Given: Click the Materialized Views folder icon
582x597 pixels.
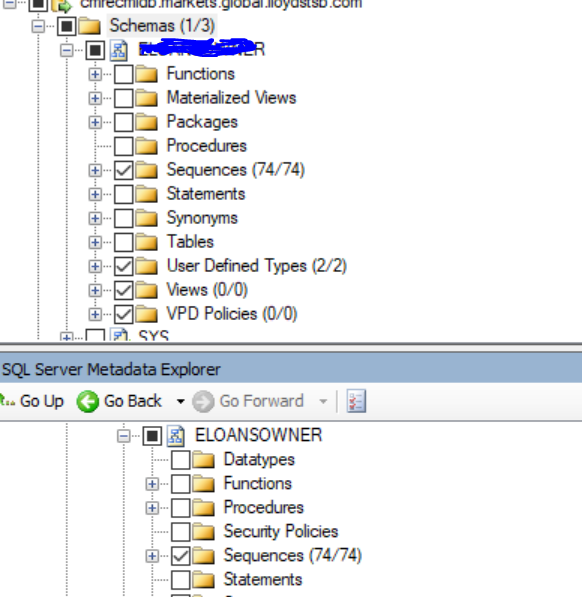Looking at the screenshot, I should [x=146, y=98].
